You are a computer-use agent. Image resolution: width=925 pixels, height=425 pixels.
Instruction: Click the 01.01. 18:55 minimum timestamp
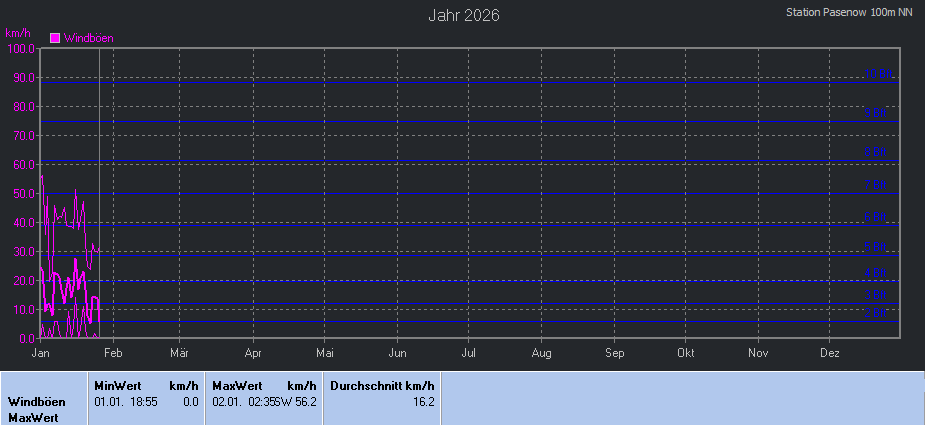point(126,402)
